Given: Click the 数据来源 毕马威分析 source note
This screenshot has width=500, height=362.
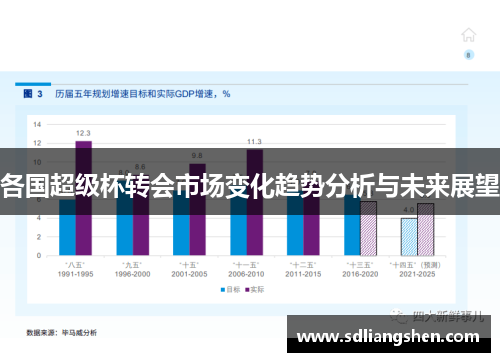Looking at the screenshot, I should [x=62, y=333].
